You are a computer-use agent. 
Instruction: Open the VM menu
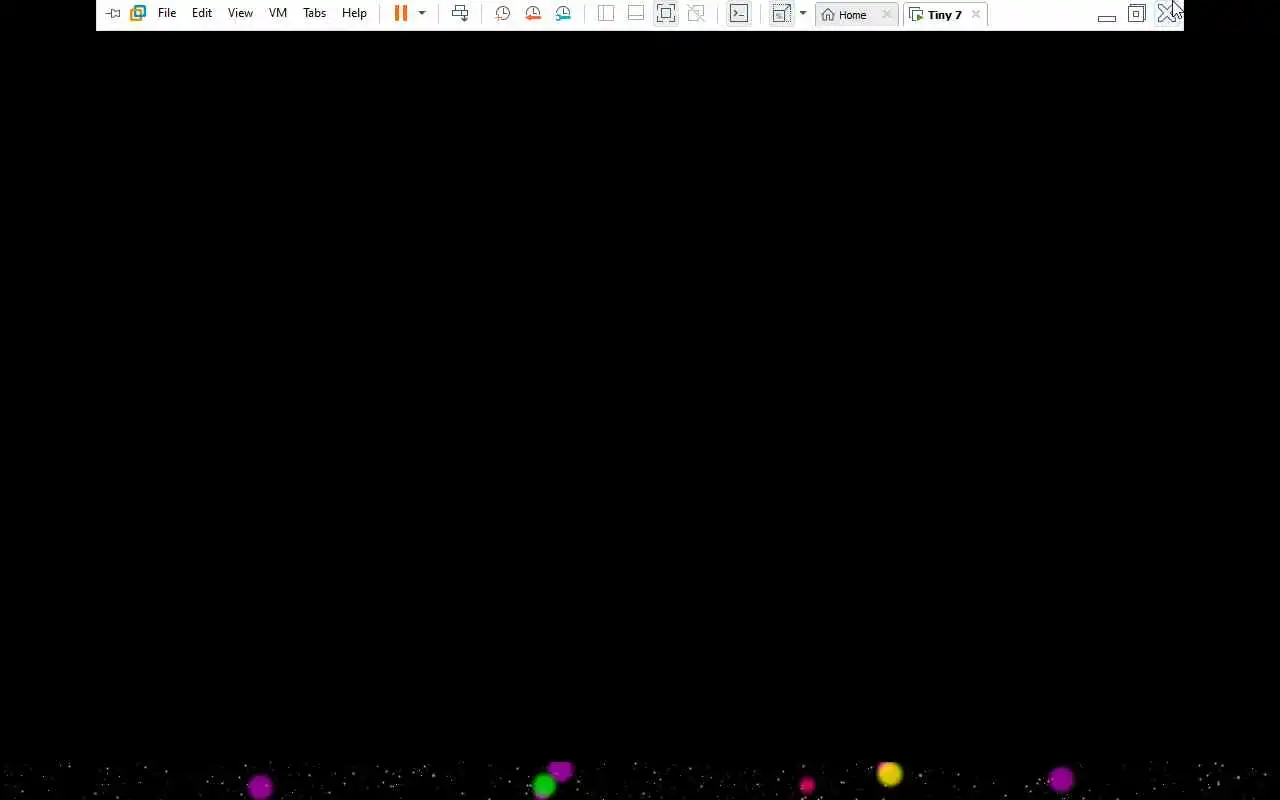278,13
